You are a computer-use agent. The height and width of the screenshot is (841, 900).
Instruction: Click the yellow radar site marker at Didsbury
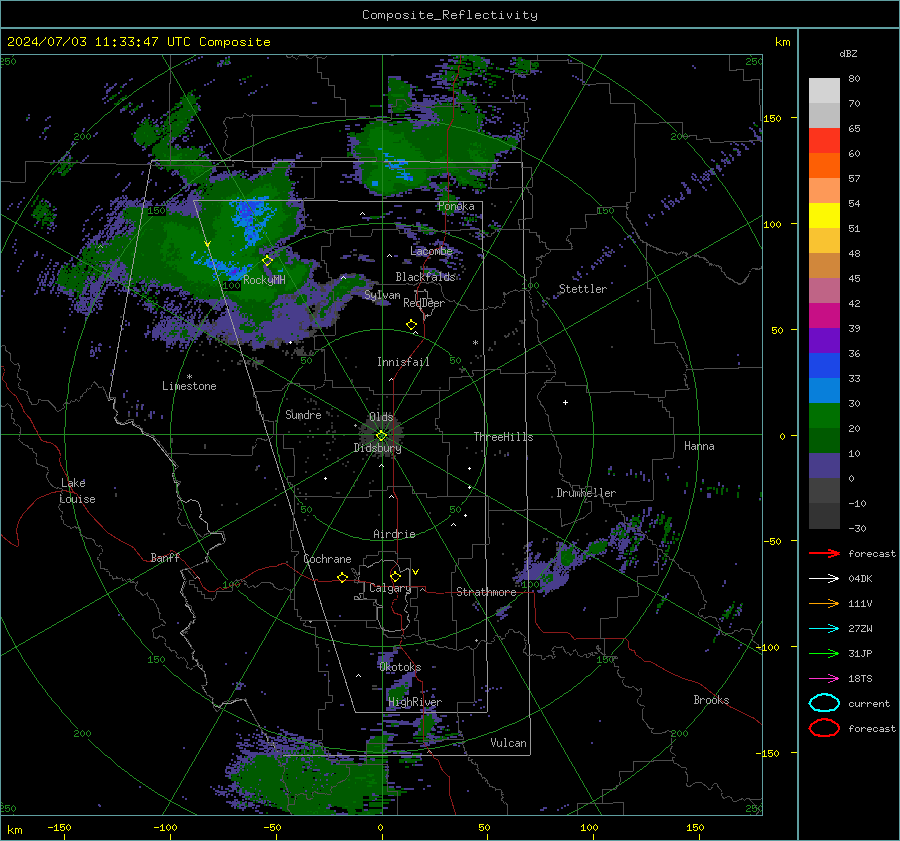pos(382,435)
